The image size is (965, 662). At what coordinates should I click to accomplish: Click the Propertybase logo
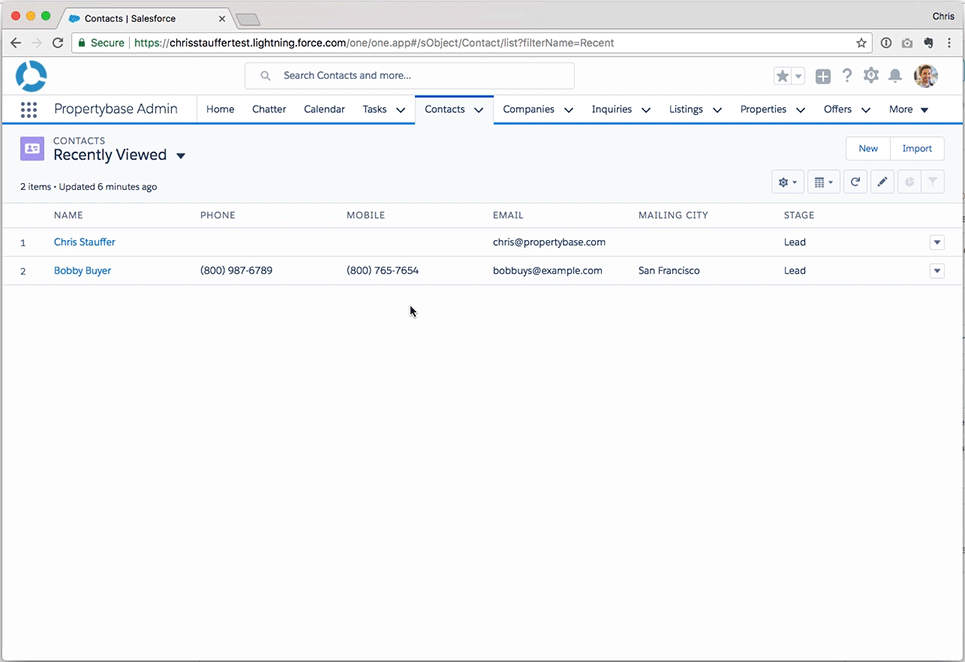point(31,76)
